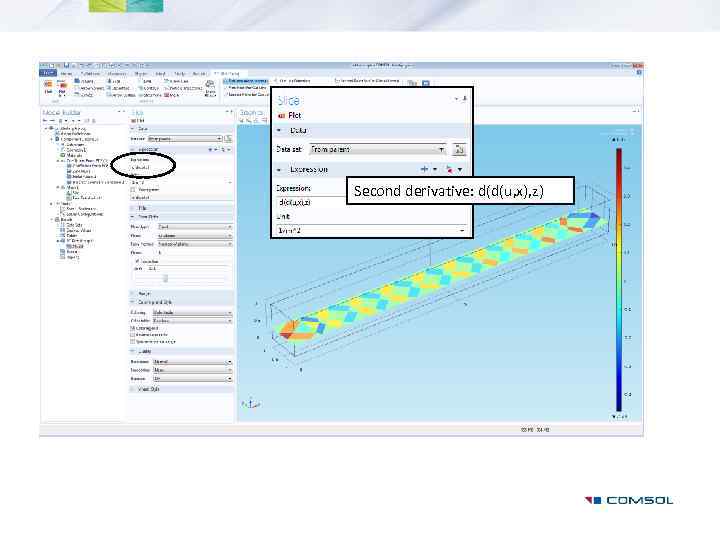Screen dimensions: 720x540
Task: Select the Results node in the Model Builder
Action: [x=63, y=219]
